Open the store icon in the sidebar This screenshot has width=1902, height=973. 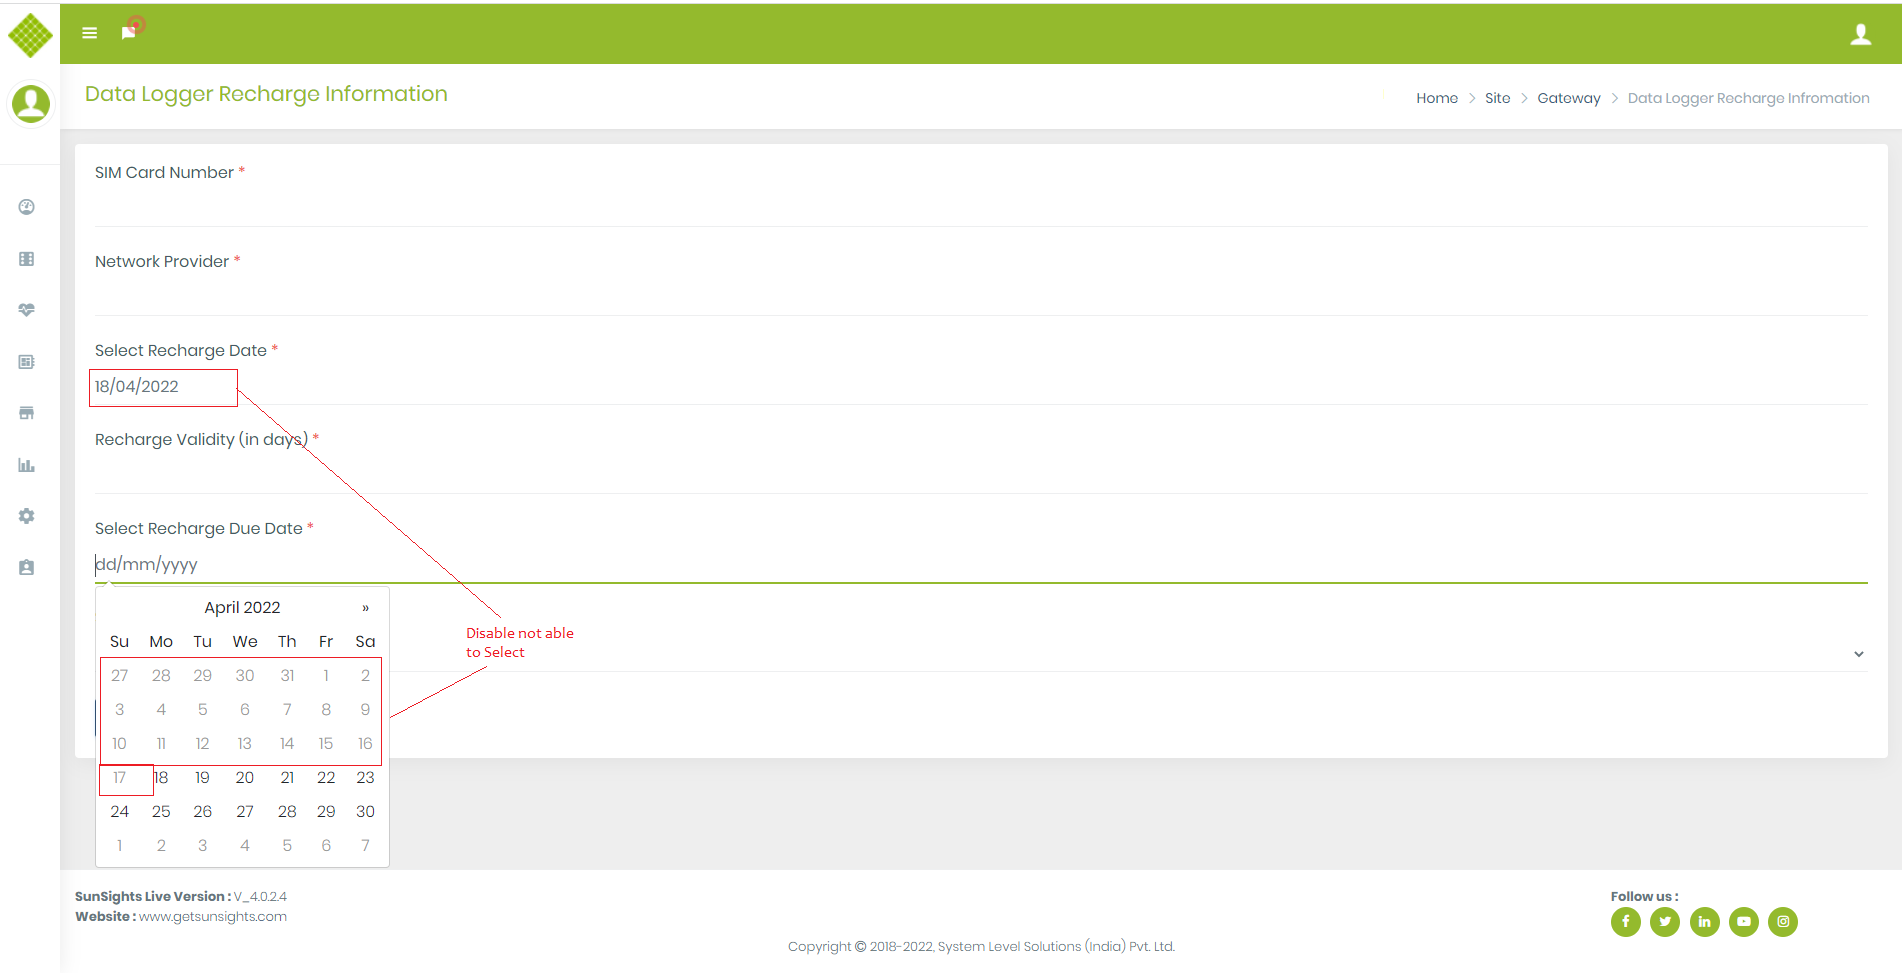pos(26,413)
